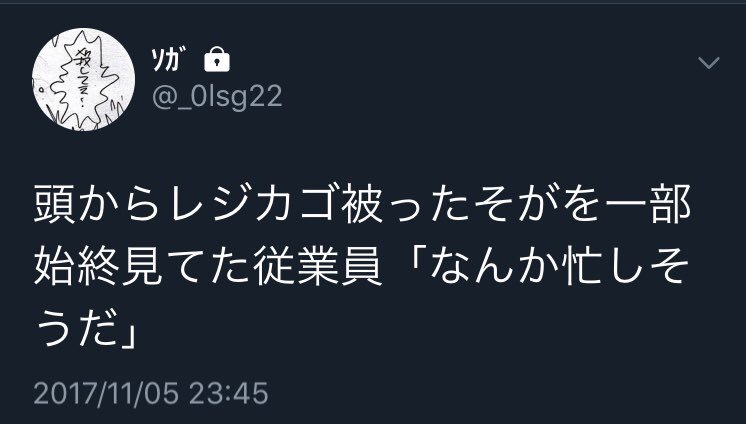This screenshot has height=424, width=746.
Task: Click the last tweet line うだ」
Action: point(86,328)
